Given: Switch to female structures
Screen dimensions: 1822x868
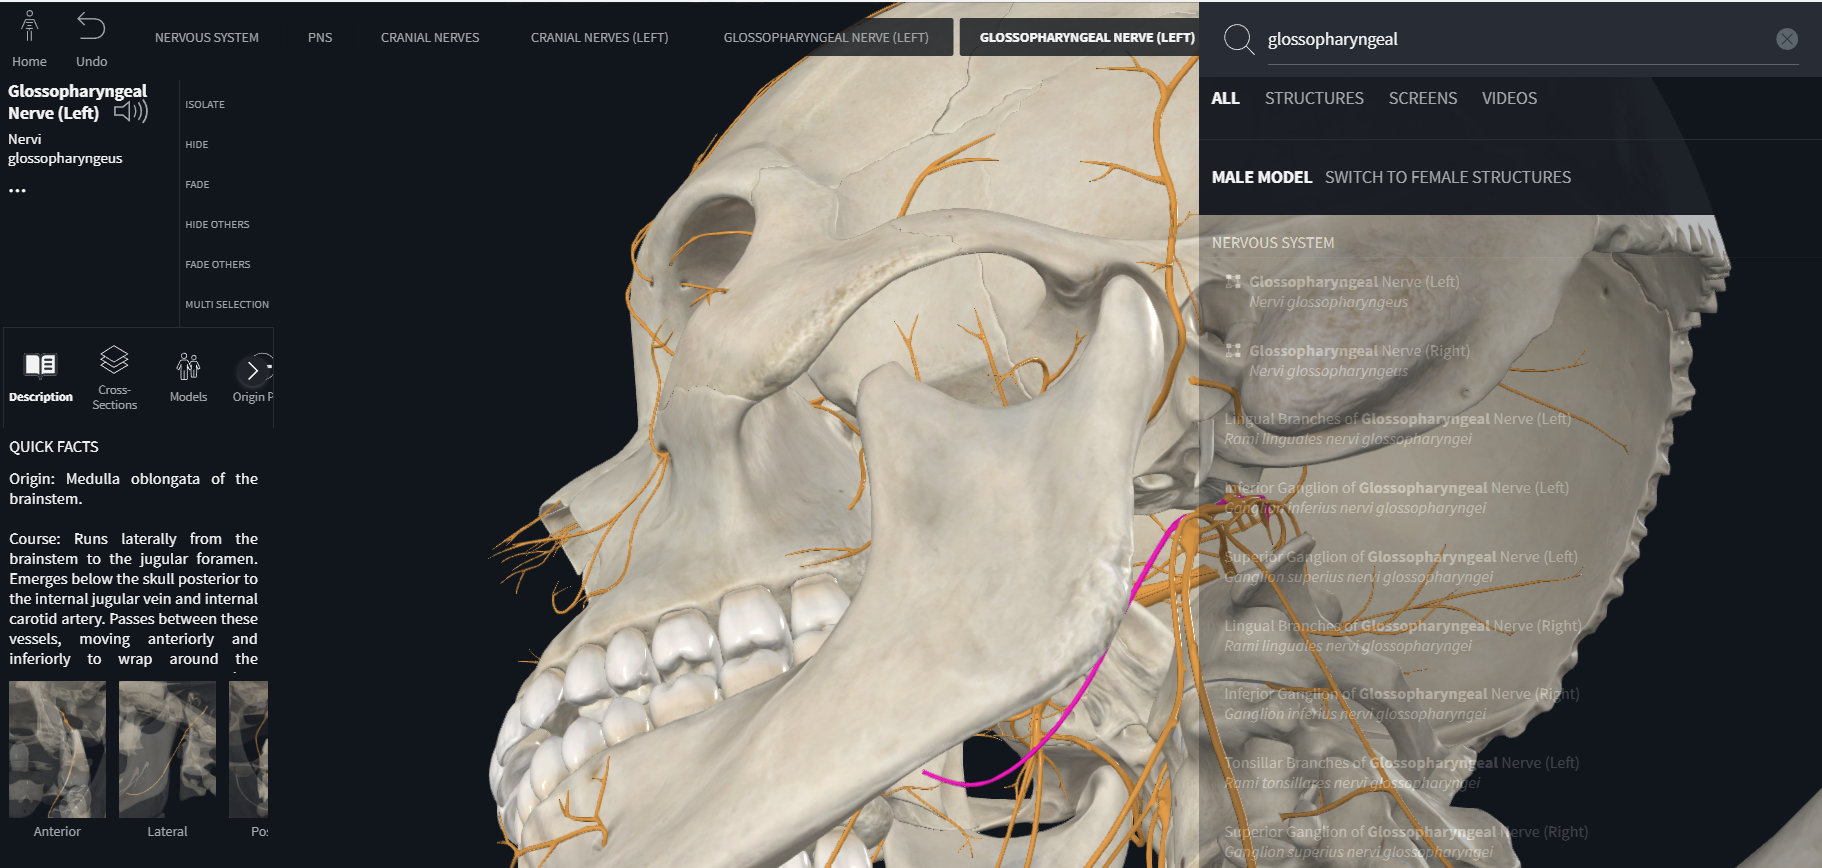Looking at the screenshot, I should (x=1448, y=177).
